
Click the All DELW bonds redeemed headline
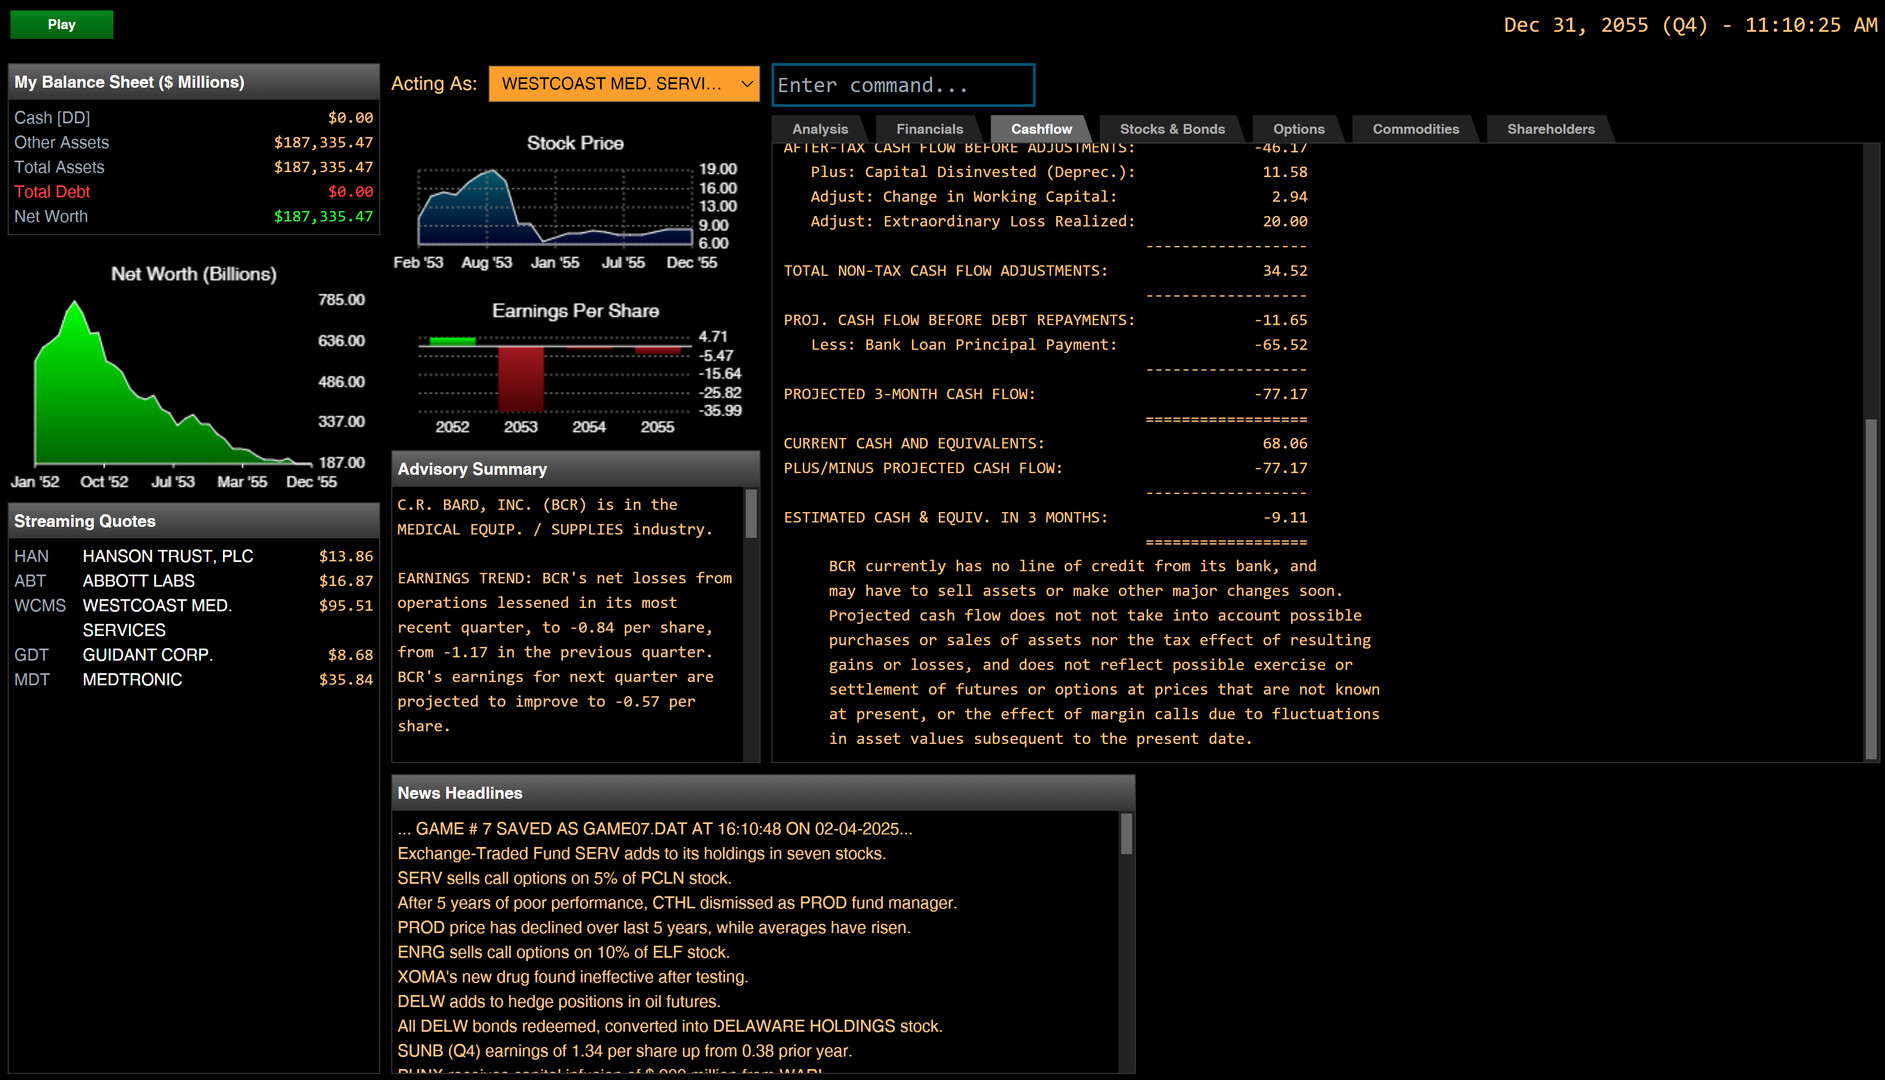point(670,1027)
